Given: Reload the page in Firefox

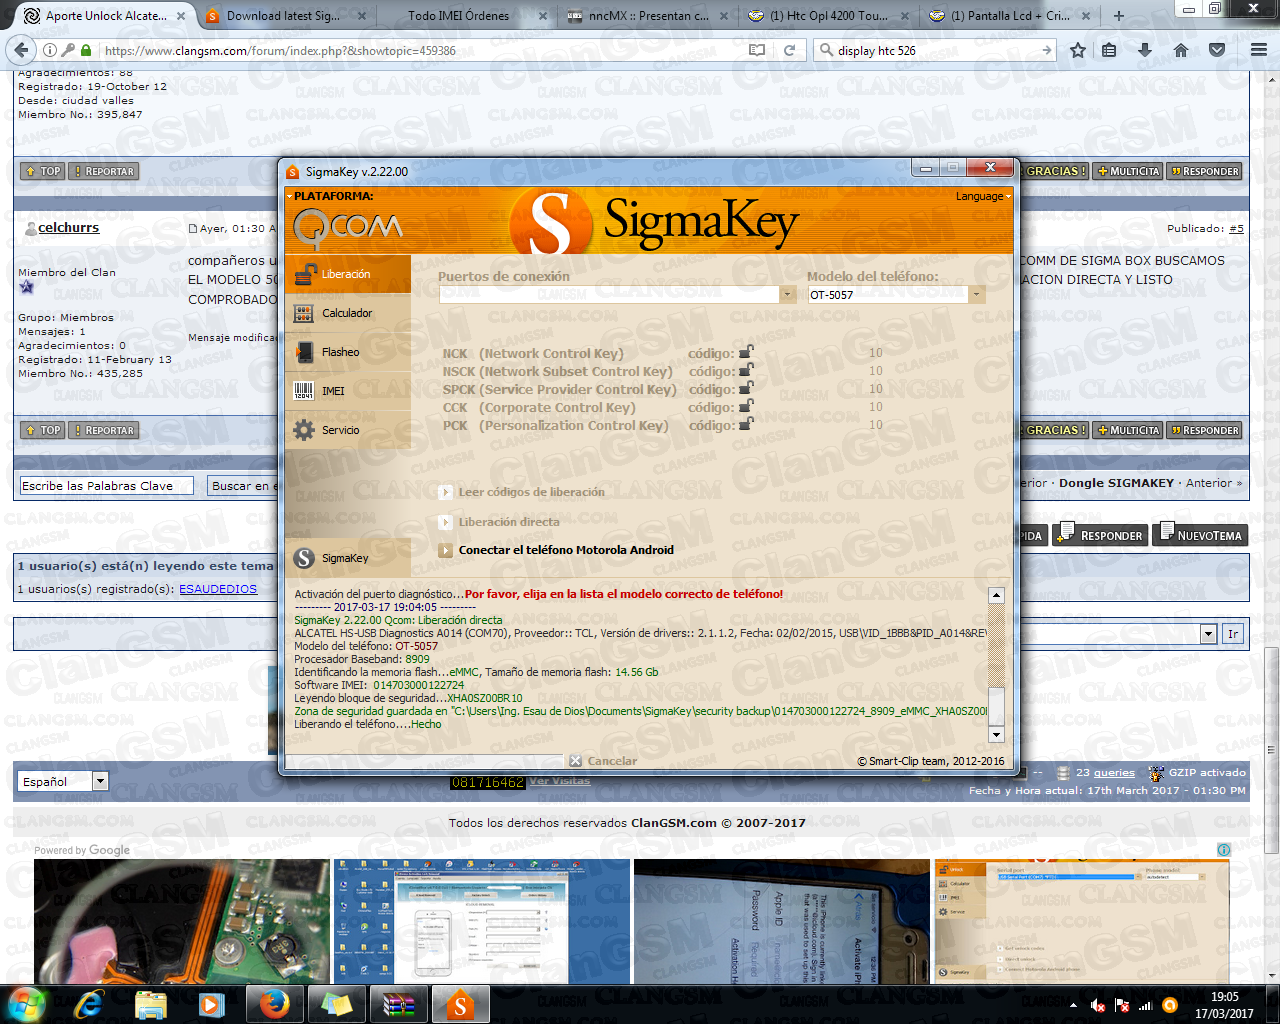Looking at the screenshot, I should (789, 50).
